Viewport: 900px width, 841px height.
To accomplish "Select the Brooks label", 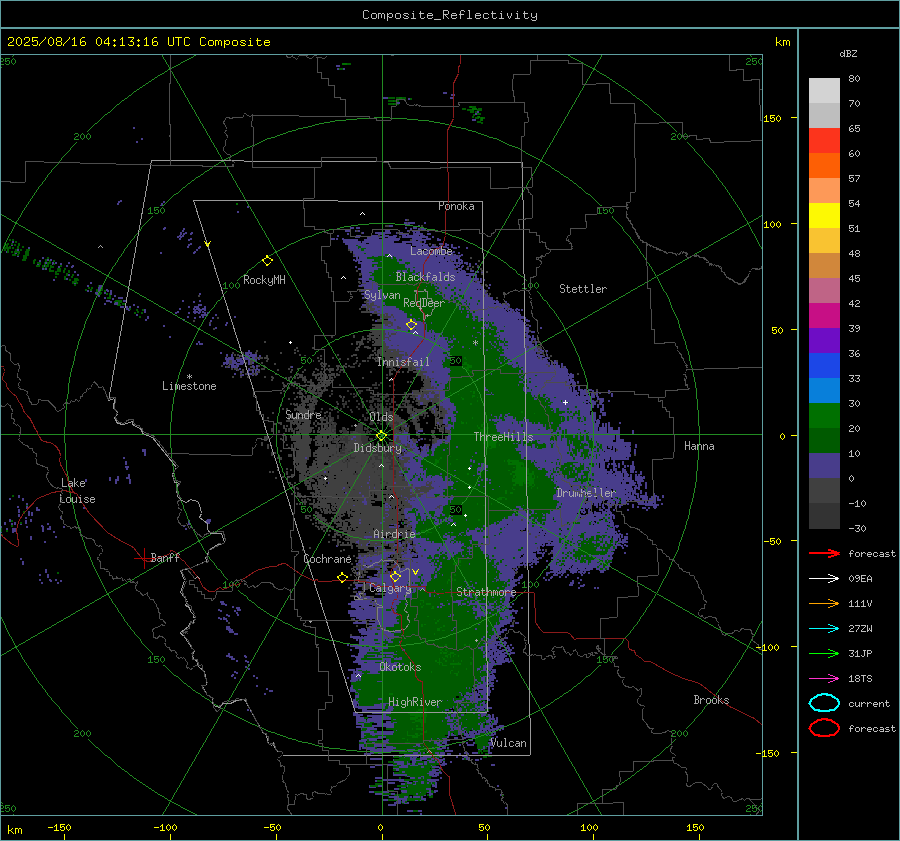I will coord(711,700).
